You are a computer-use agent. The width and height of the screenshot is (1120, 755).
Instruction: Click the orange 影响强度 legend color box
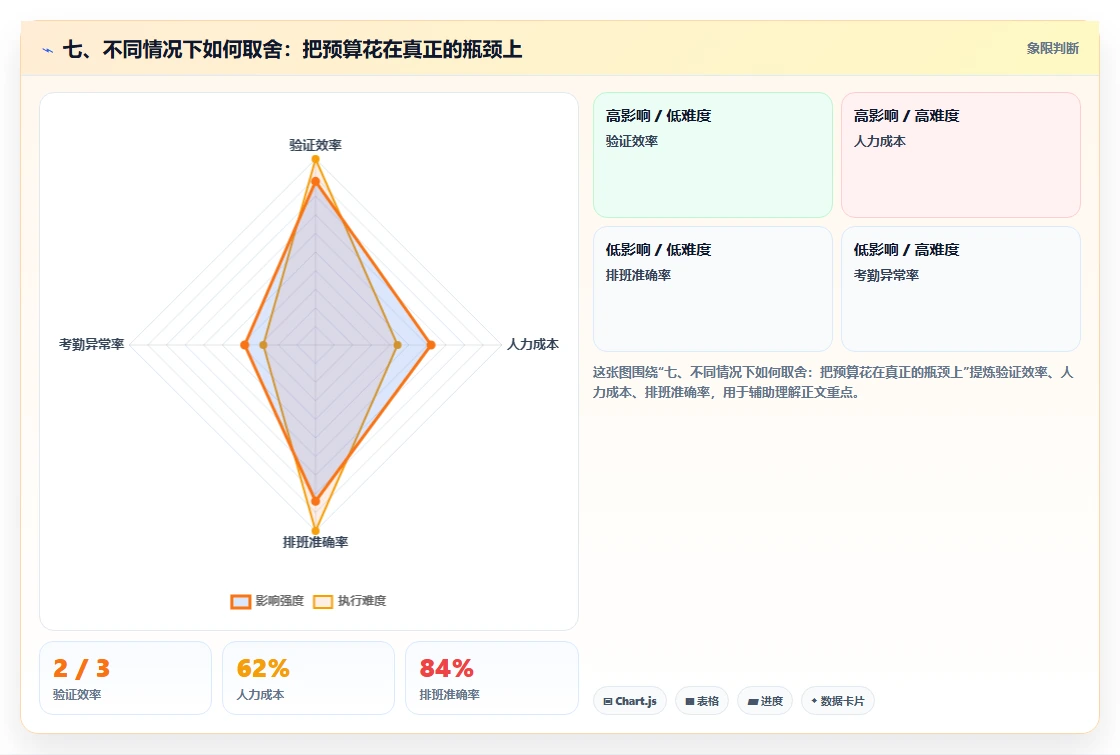pyautogui.click(x=241, y=601)
